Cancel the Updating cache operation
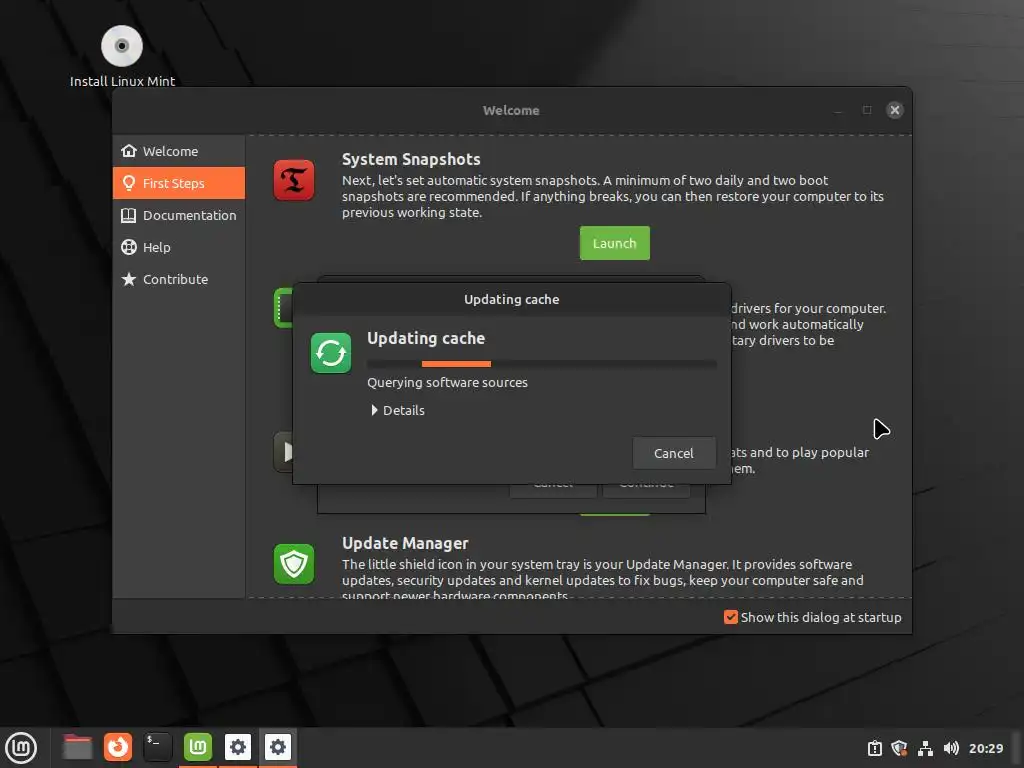1024x768 pixels. (674, 453)
